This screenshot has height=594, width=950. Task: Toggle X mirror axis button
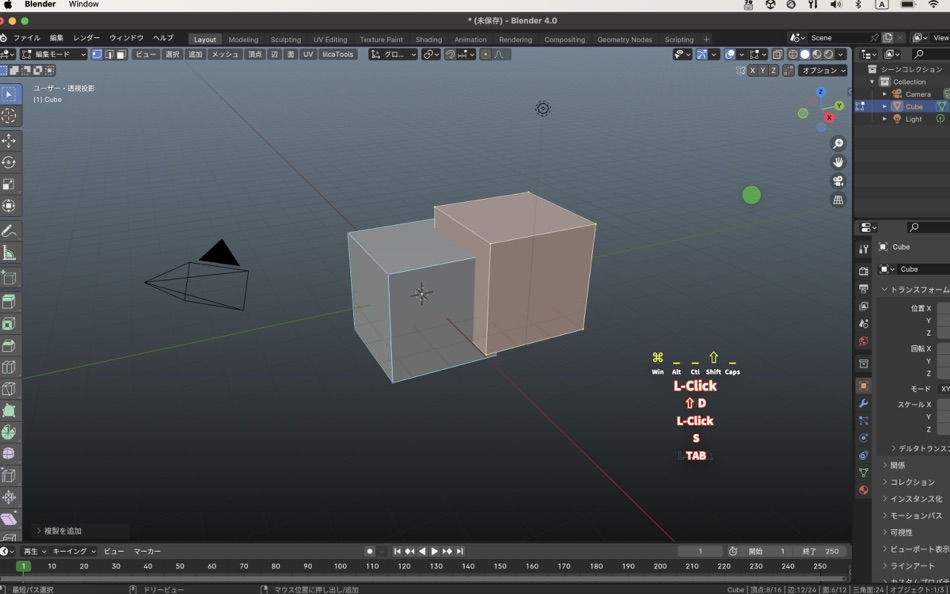click(x=752, y=70)
